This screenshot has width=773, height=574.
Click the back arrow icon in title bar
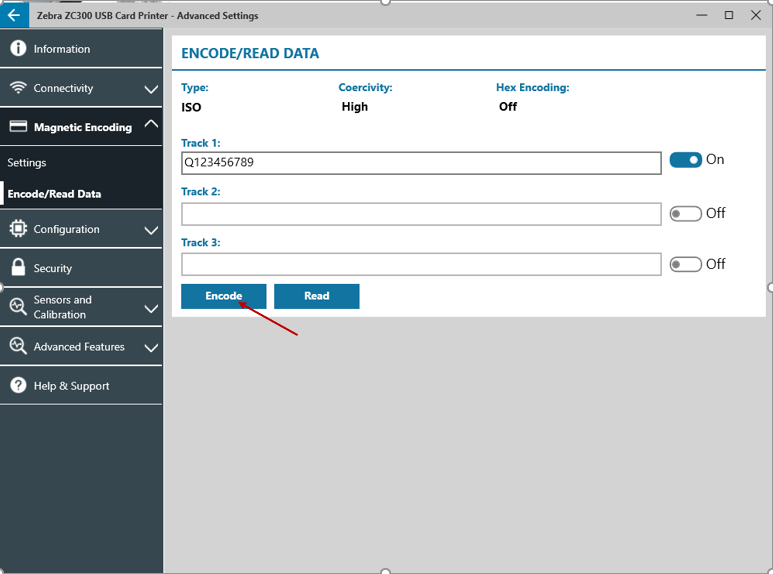[14, 15]
